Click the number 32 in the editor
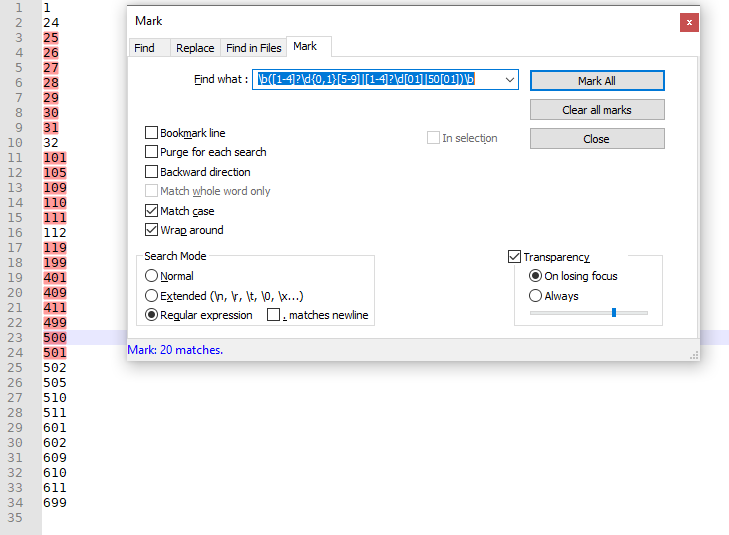Screen dimensions: 729x535 [x=51, y=143]
